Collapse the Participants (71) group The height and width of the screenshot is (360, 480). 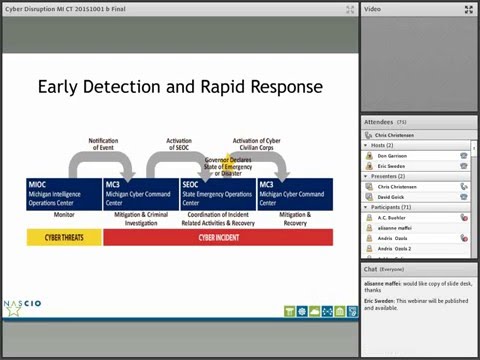coord(366,207)
